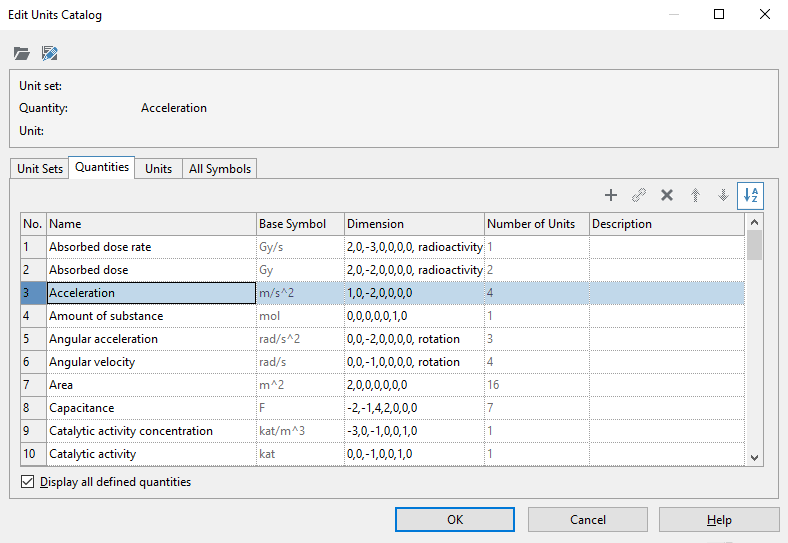Select the Capacitance row name
The width and height of the screenshot is (788, 543).
pos(82,408)
